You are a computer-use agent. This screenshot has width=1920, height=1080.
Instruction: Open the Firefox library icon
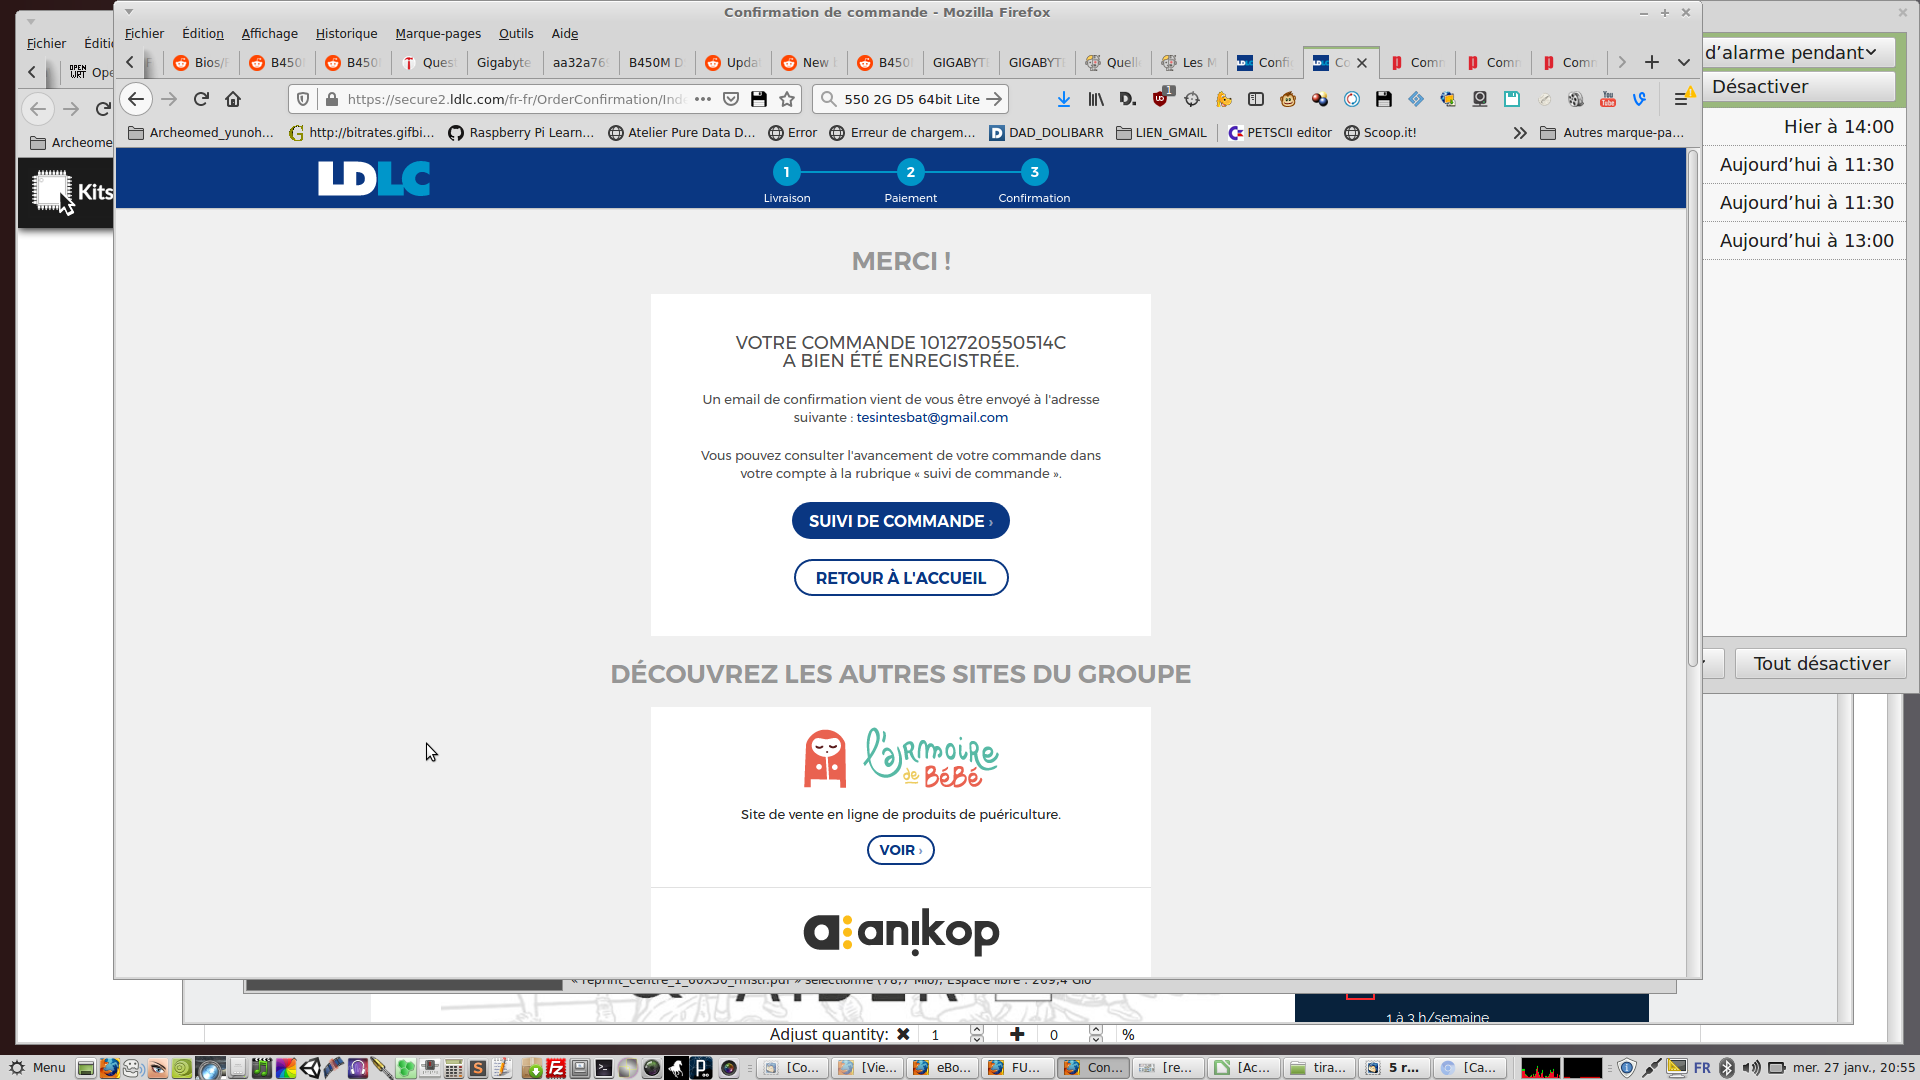[x=1096, y=99]
